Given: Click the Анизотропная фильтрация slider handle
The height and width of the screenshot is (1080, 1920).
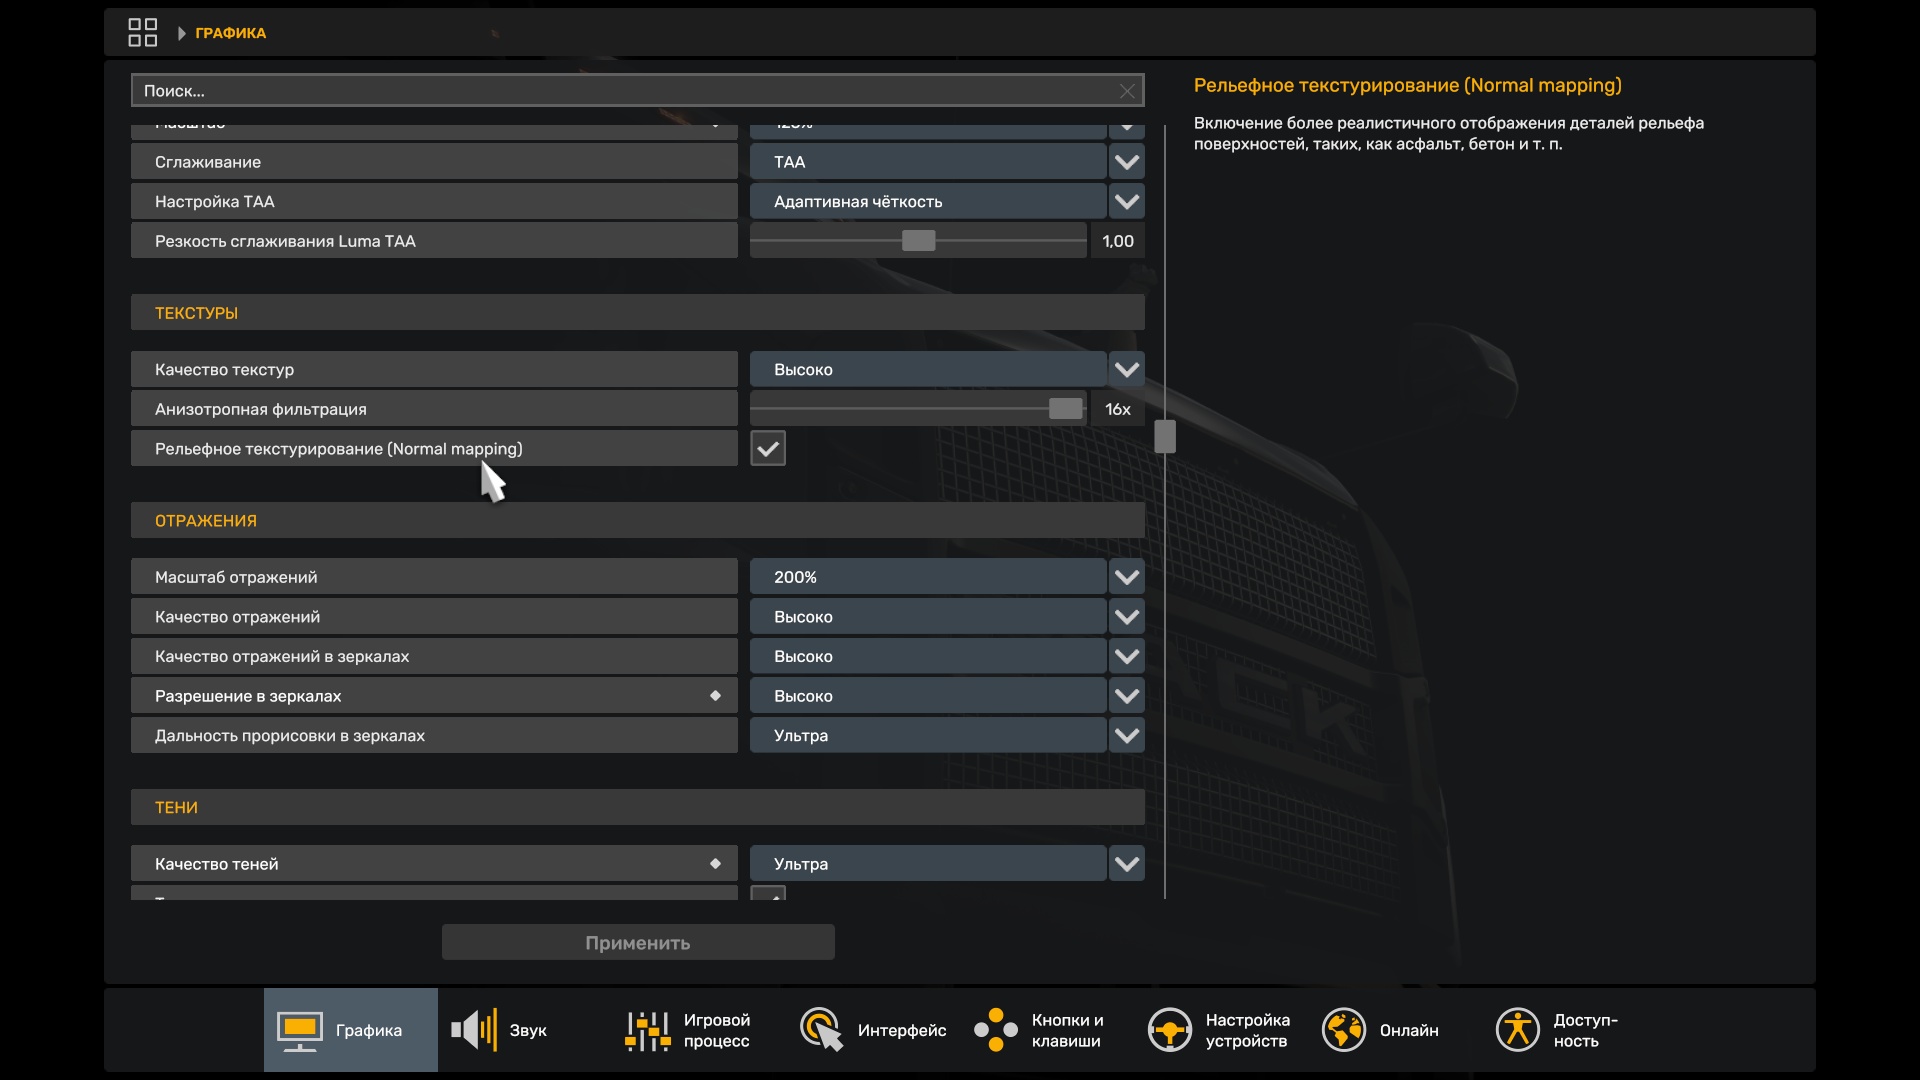Looking at the screenshot, I should [1065, 409].
